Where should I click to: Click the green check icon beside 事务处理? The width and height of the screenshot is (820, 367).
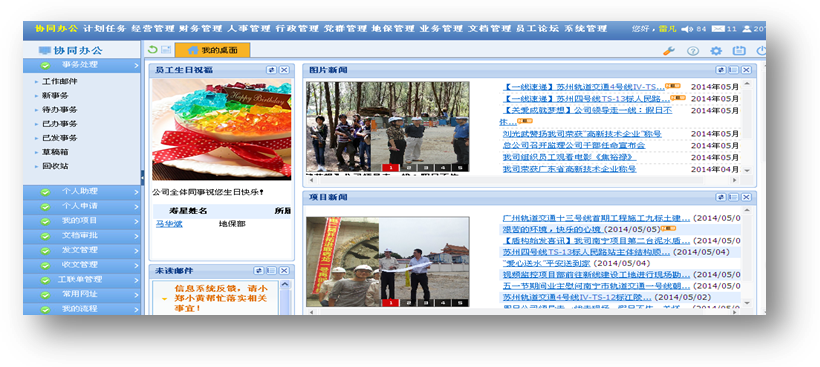(x=45, y=65)
